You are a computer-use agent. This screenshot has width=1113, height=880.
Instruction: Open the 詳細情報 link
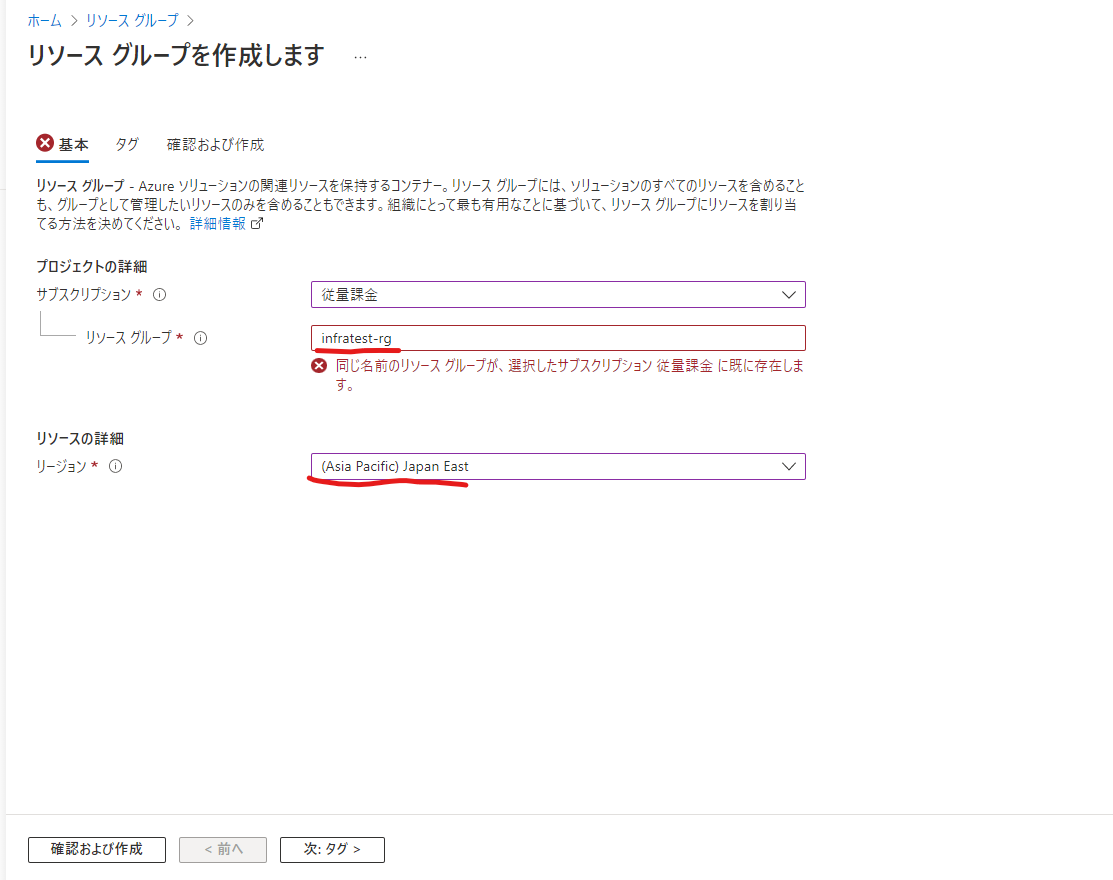coord(217,224)
